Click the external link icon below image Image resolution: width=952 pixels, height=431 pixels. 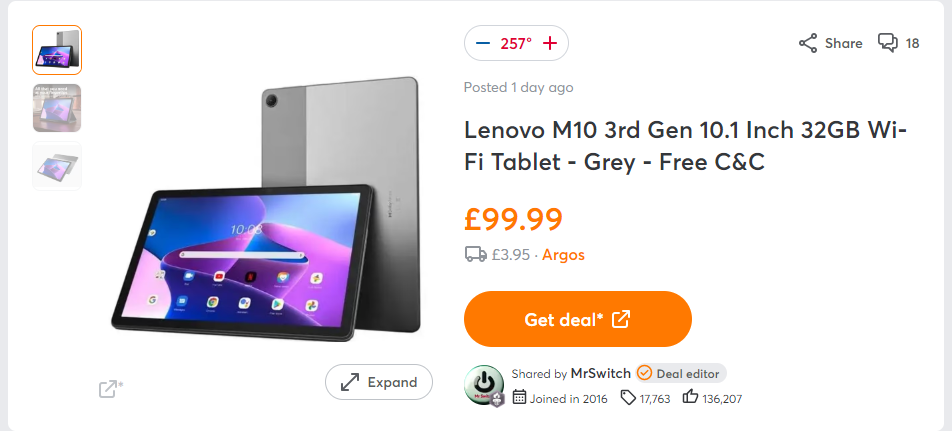109,388
